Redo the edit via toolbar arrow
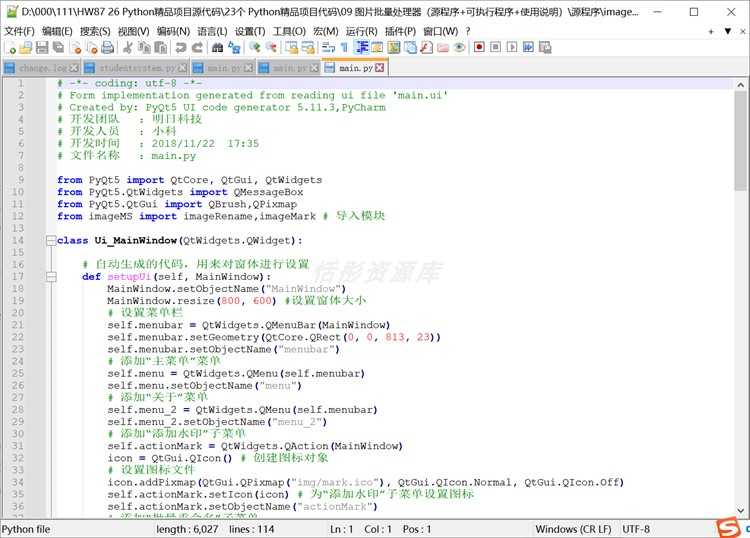Image resolution: width=750 pixels, height=538 pixels. tap(197, 47)
